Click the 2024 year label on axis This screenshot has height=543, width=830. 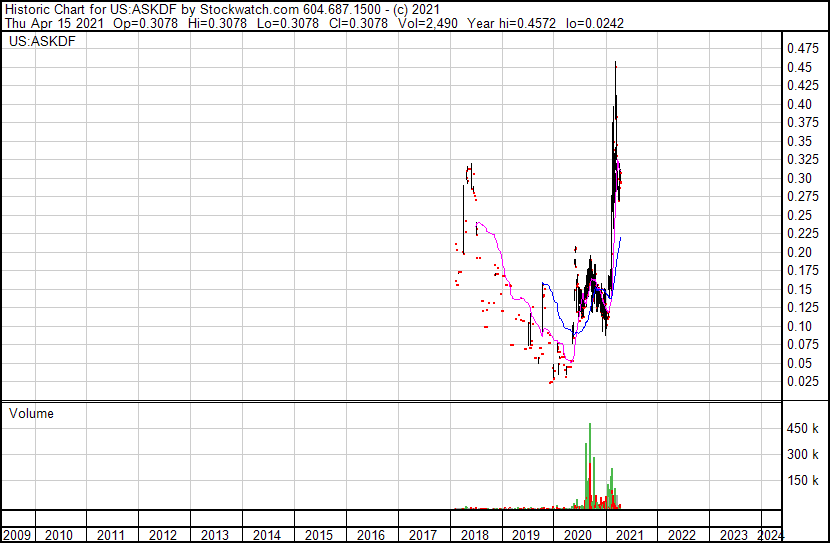[x=770, y=535]
